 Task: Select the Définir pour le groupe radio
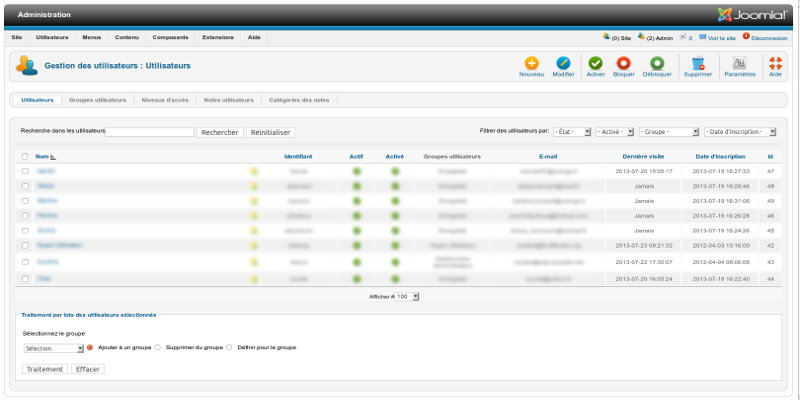pos(229,347)
